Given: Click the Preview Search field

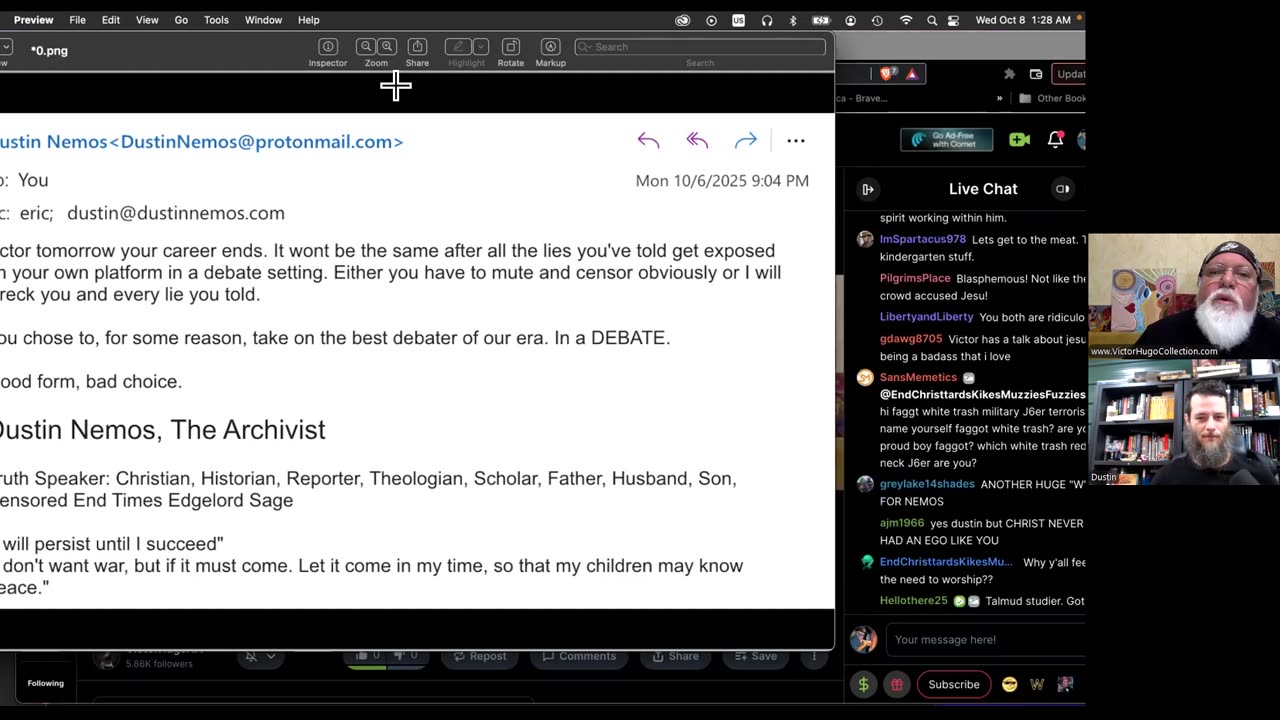Looking at the screenshot, I should click(x=700, y=47).
